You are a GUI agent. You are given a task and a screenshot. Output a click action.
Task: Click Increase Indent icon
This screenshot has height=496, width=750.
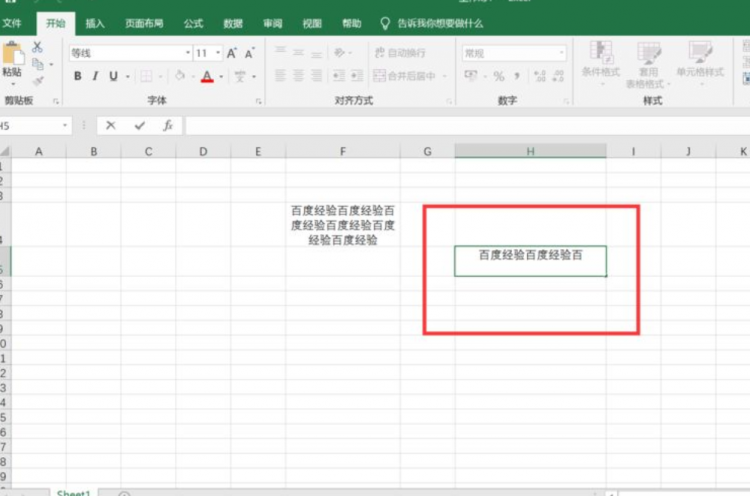357,75
